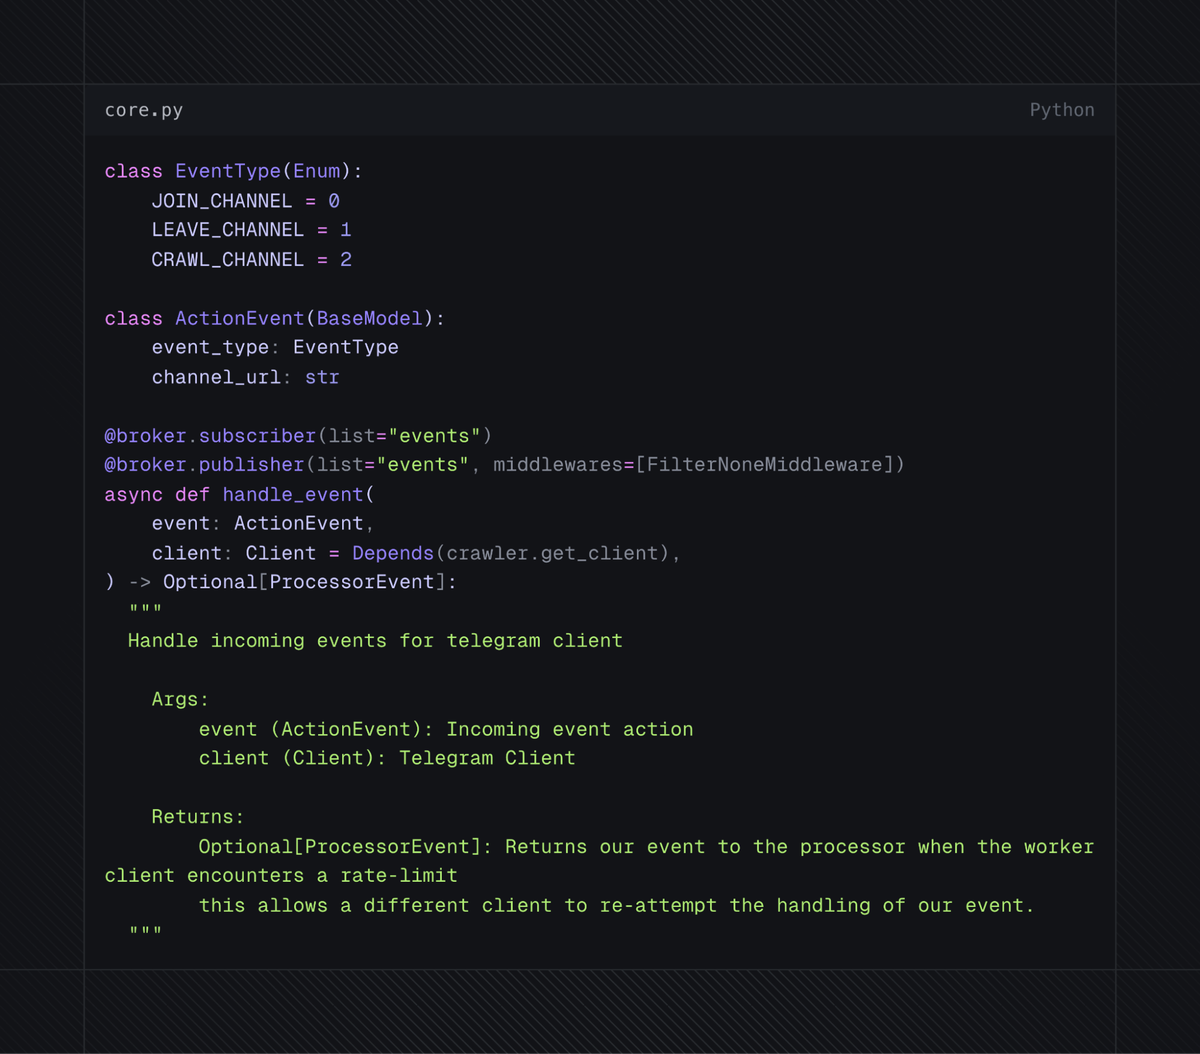The width and height of the screenshot is (1200, 1054).
Task: Click the docstring Args section heading
Action: point(178,699)
